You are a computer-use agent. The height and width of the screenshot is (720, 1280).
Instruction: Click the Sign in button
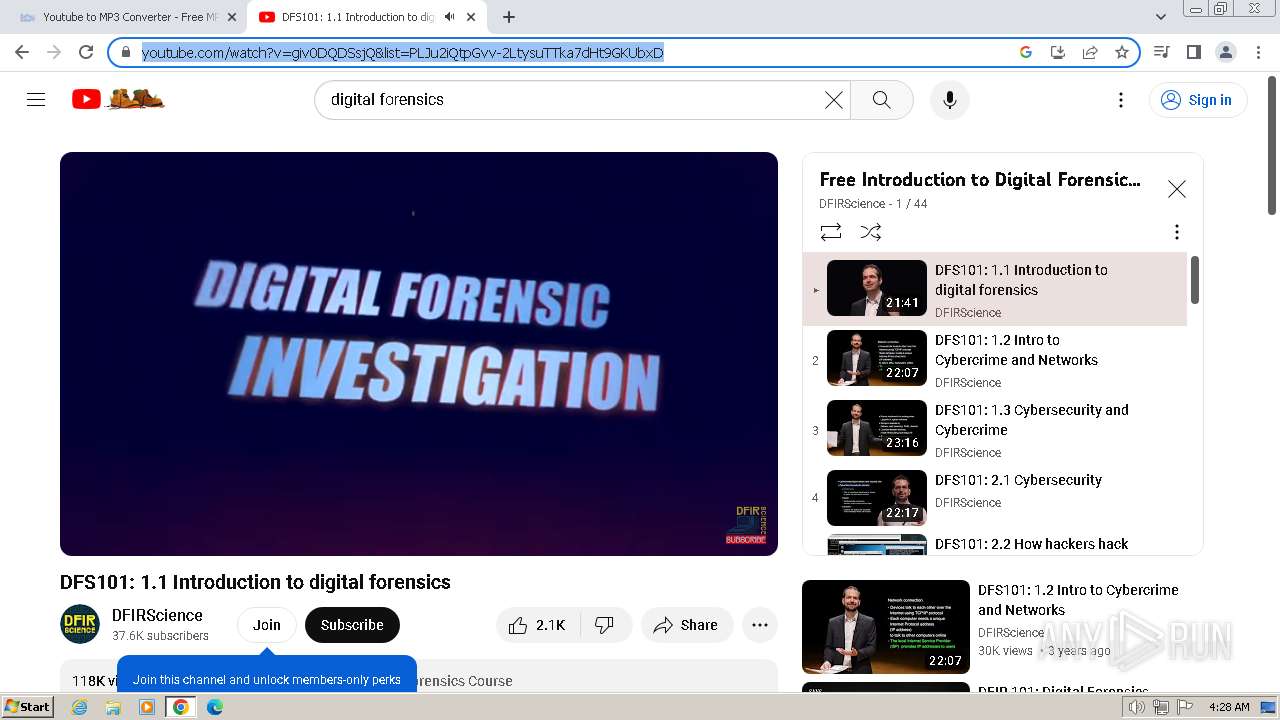coord(1197,100)
